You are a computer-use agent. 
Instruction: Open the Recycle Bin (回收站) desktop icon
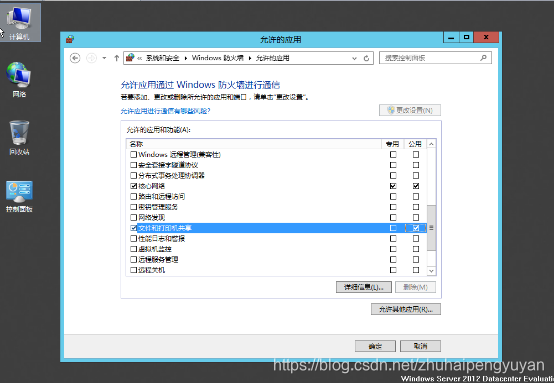pyautogui.click(x=19, y=137)
